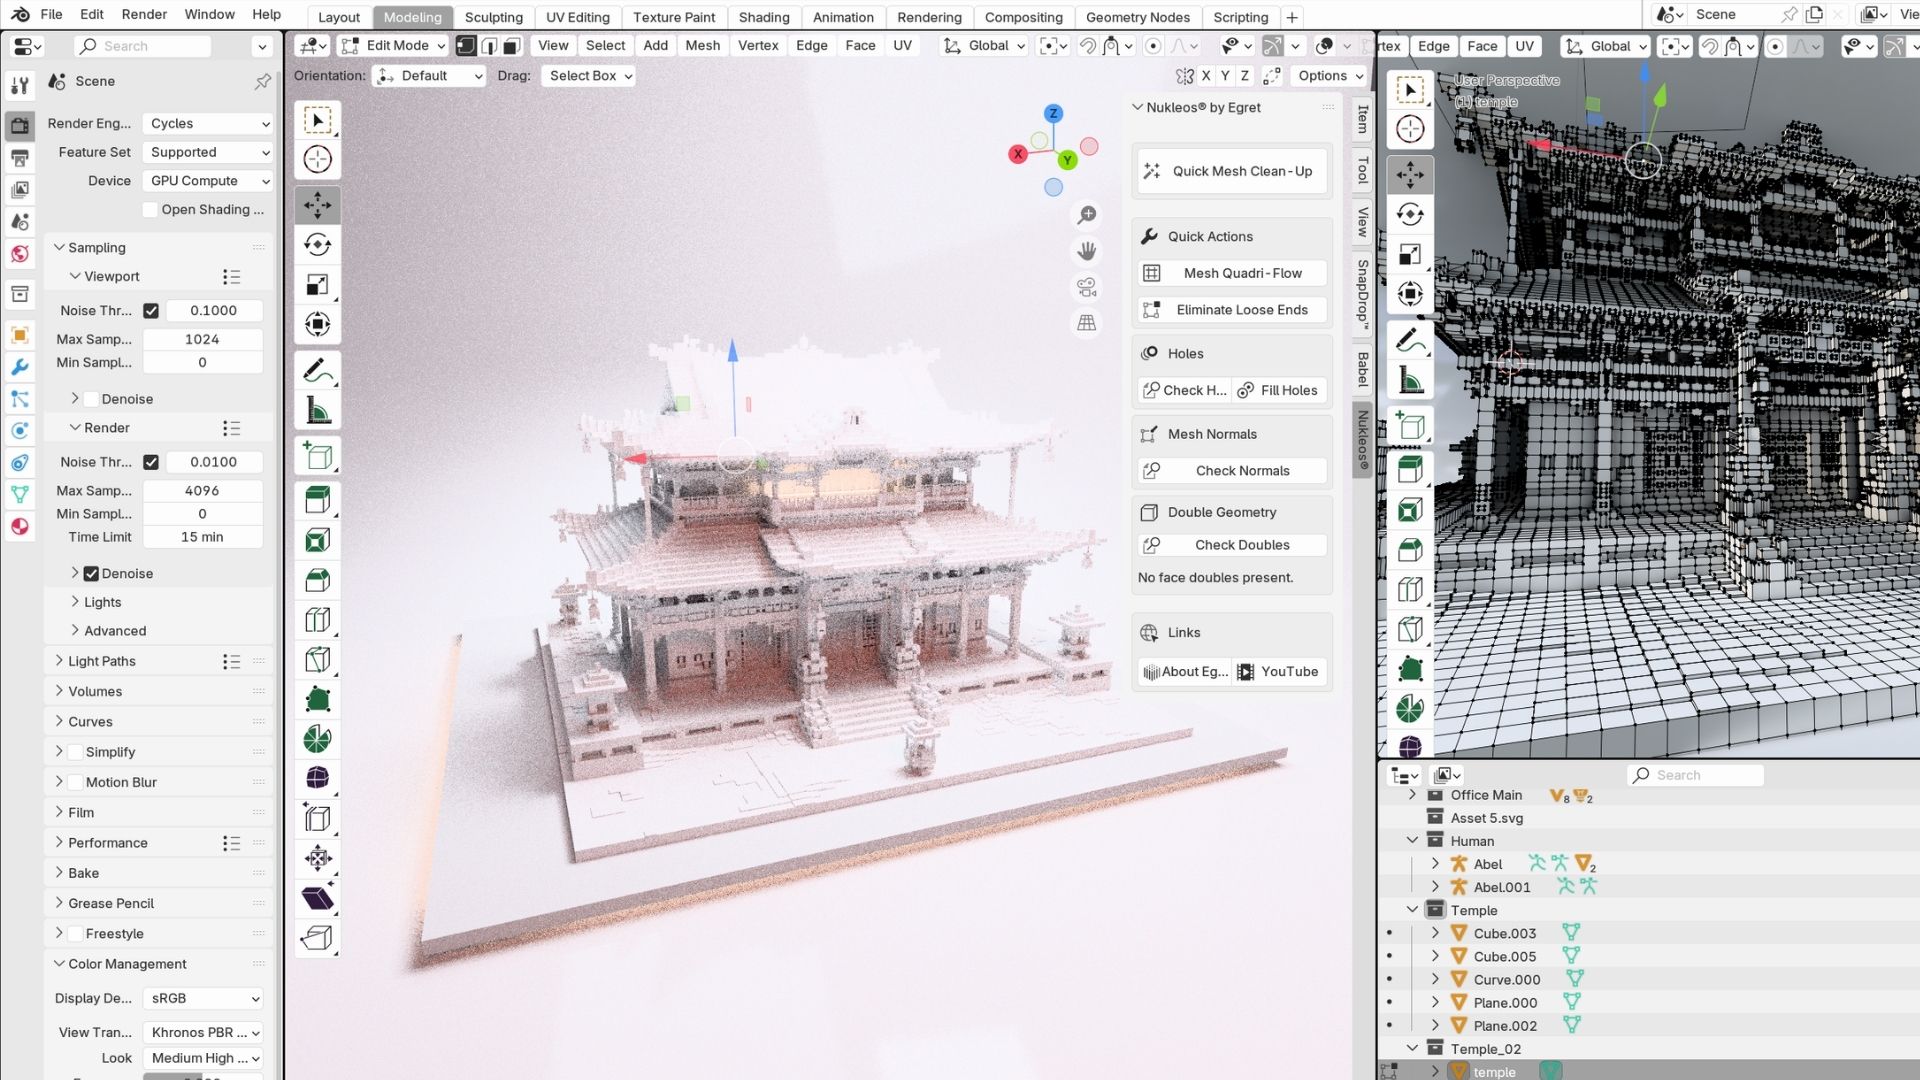This screenshot has height=1080, width=1920.
Task: Open the Mesh menu in viewport header
Action: (x=702, y=45)
